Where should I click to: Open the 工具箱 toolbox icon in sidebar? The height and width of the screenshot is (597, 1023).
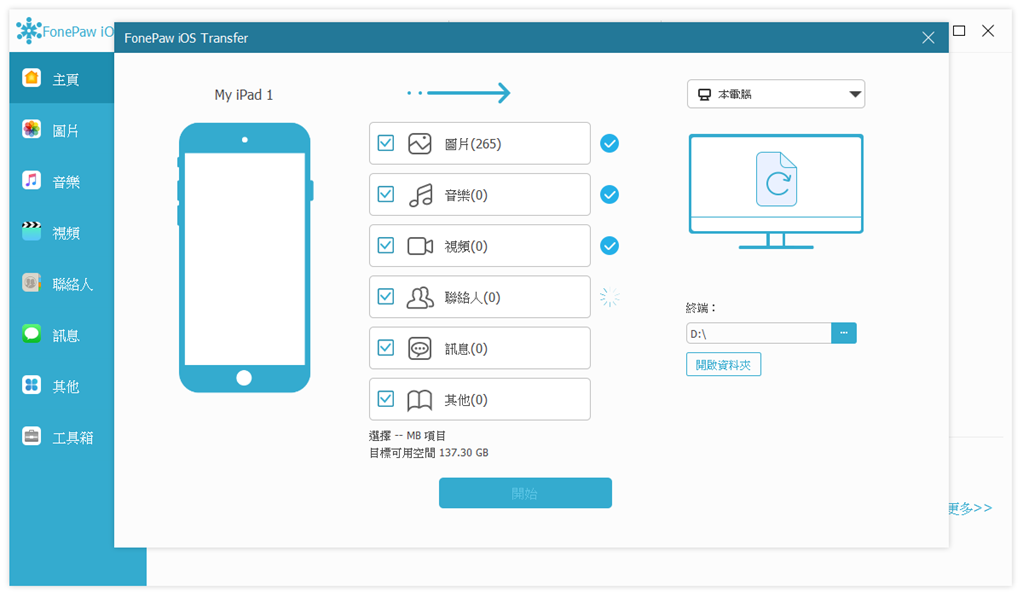[31, 435]
